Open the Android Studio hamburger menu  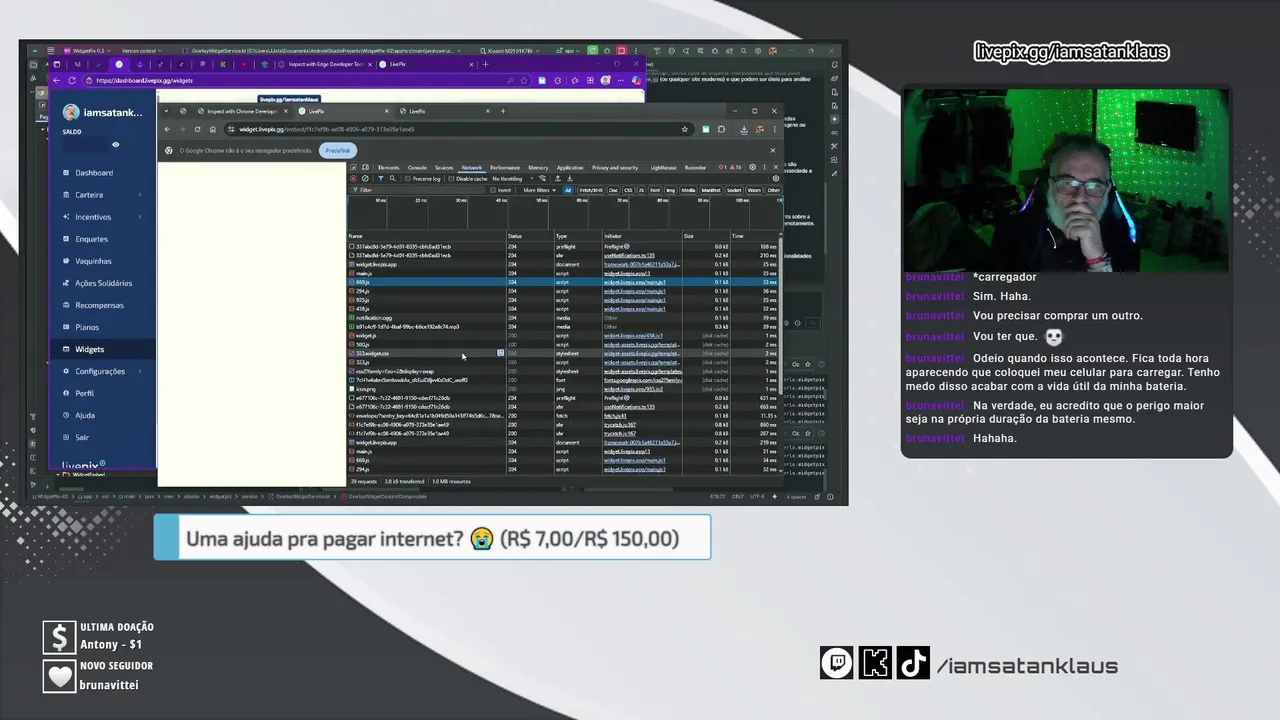coord(50,50)
